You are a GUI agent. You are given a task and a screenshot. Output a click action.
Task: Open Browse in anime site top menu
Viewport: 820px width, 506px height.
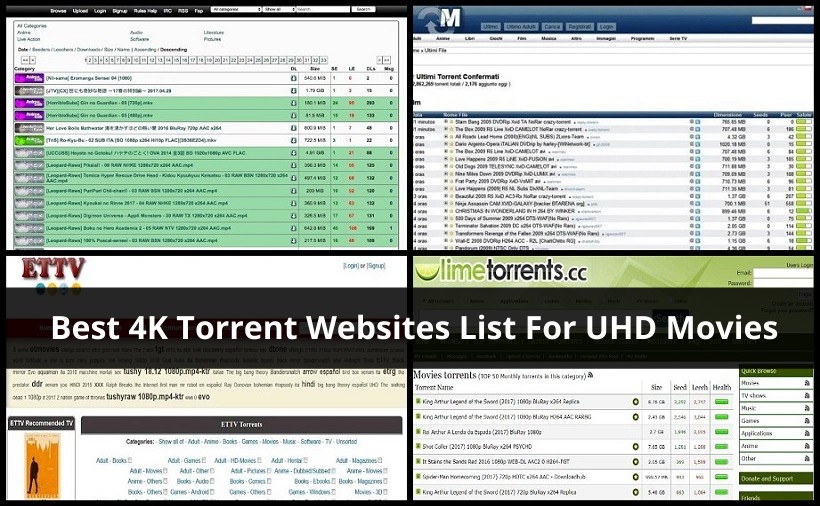tap(58, 10)
